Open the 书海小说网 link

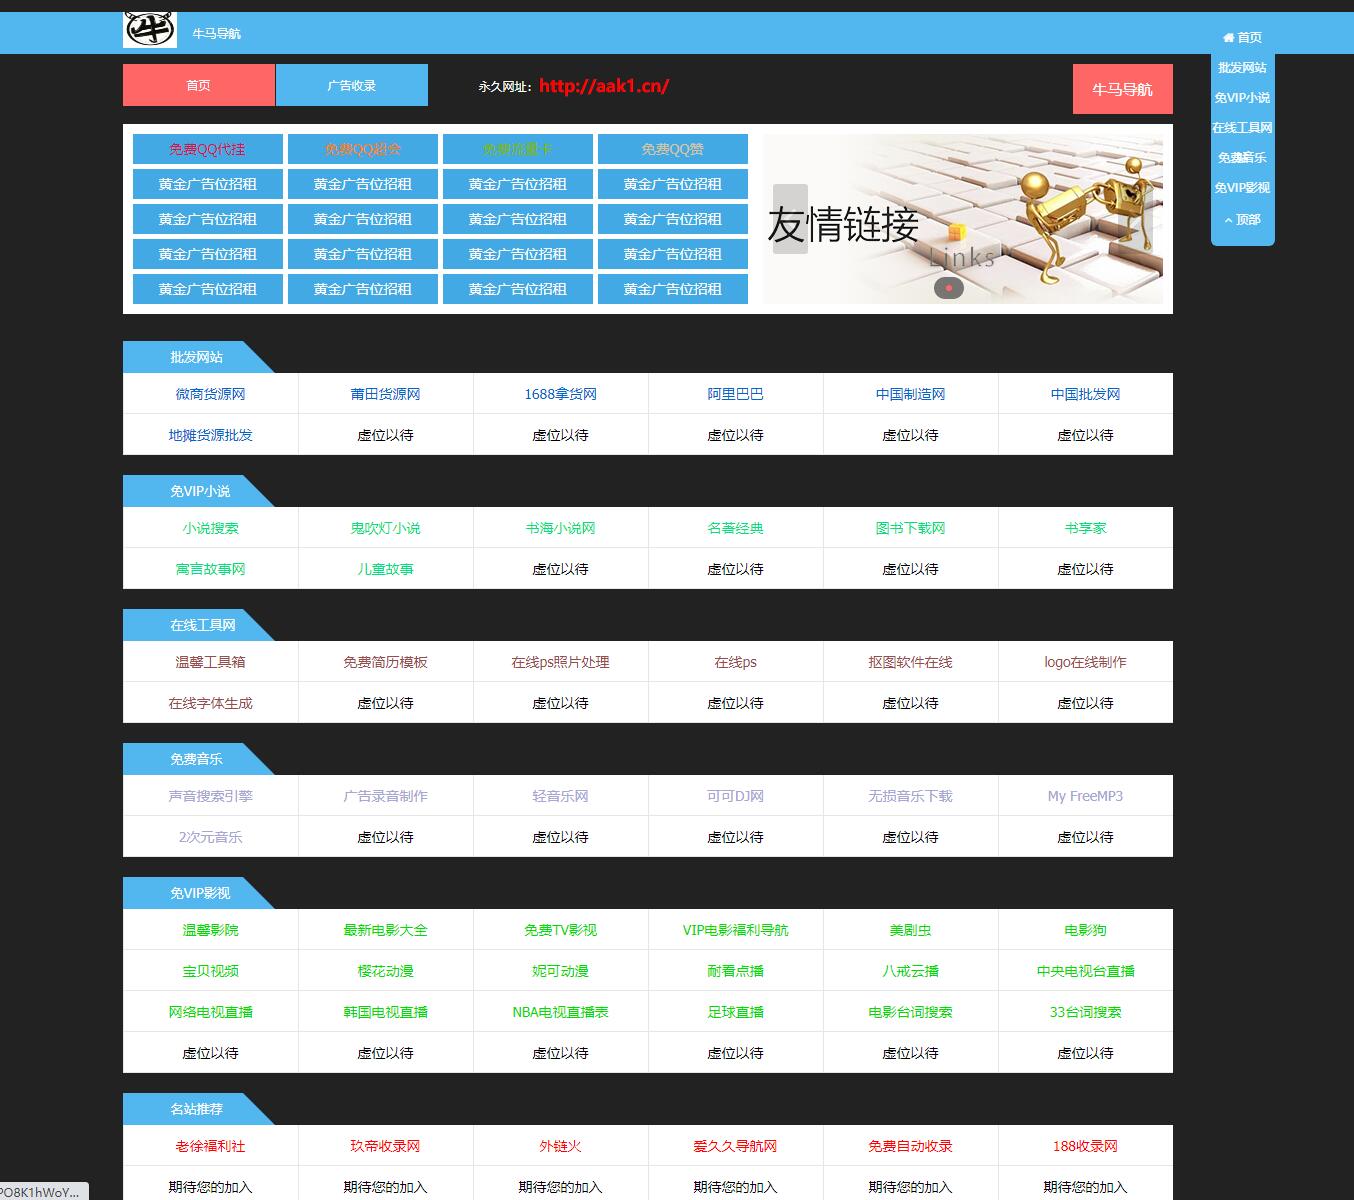click(560, 528)
